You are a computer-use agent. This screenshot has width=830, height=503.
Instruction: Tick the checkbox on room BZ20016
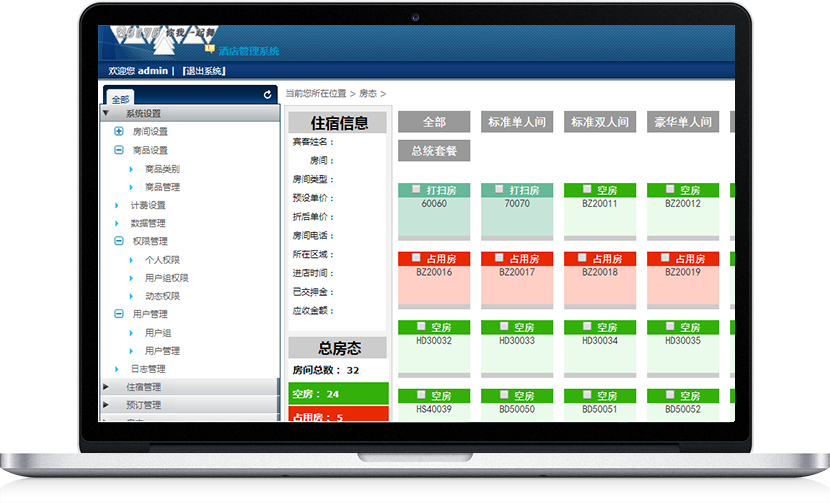click(x=416, y=258)
